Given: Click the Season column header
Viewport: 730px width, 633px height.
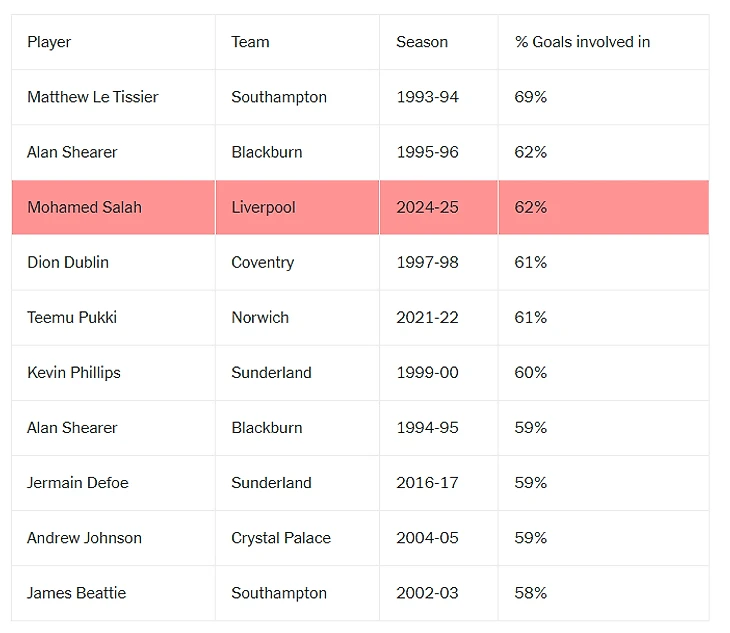Looking at the screenshot, I should (x=422, y=42).
